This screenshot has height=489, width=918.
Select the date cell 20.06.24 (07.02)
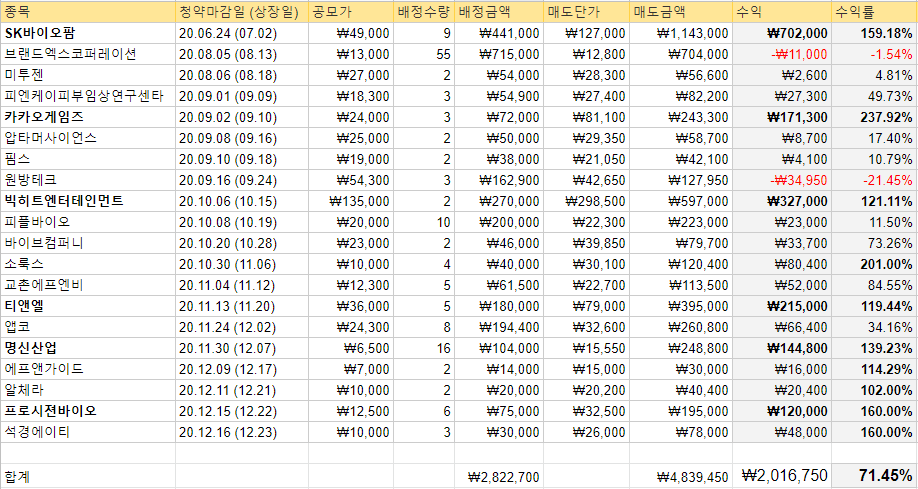242,33
